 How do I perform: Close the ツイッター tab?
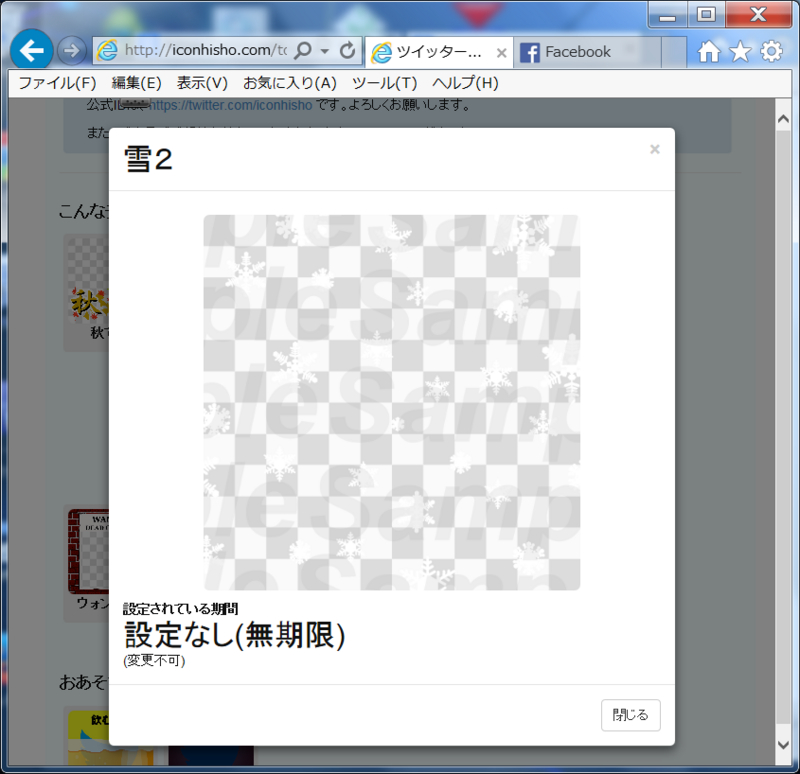pyautogui.click(x=502, y=53)
